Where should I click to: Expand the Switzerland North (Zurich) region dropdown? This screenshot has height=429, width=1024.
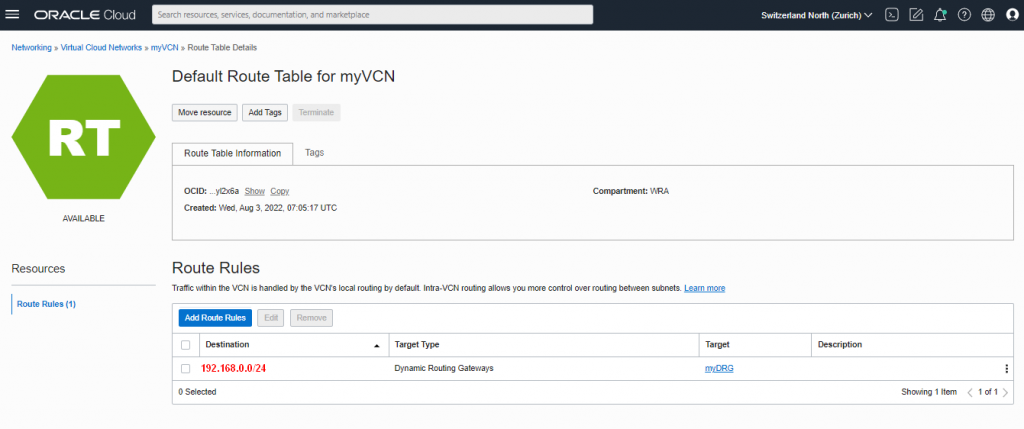pyautogui.click(x=816, y=15)
